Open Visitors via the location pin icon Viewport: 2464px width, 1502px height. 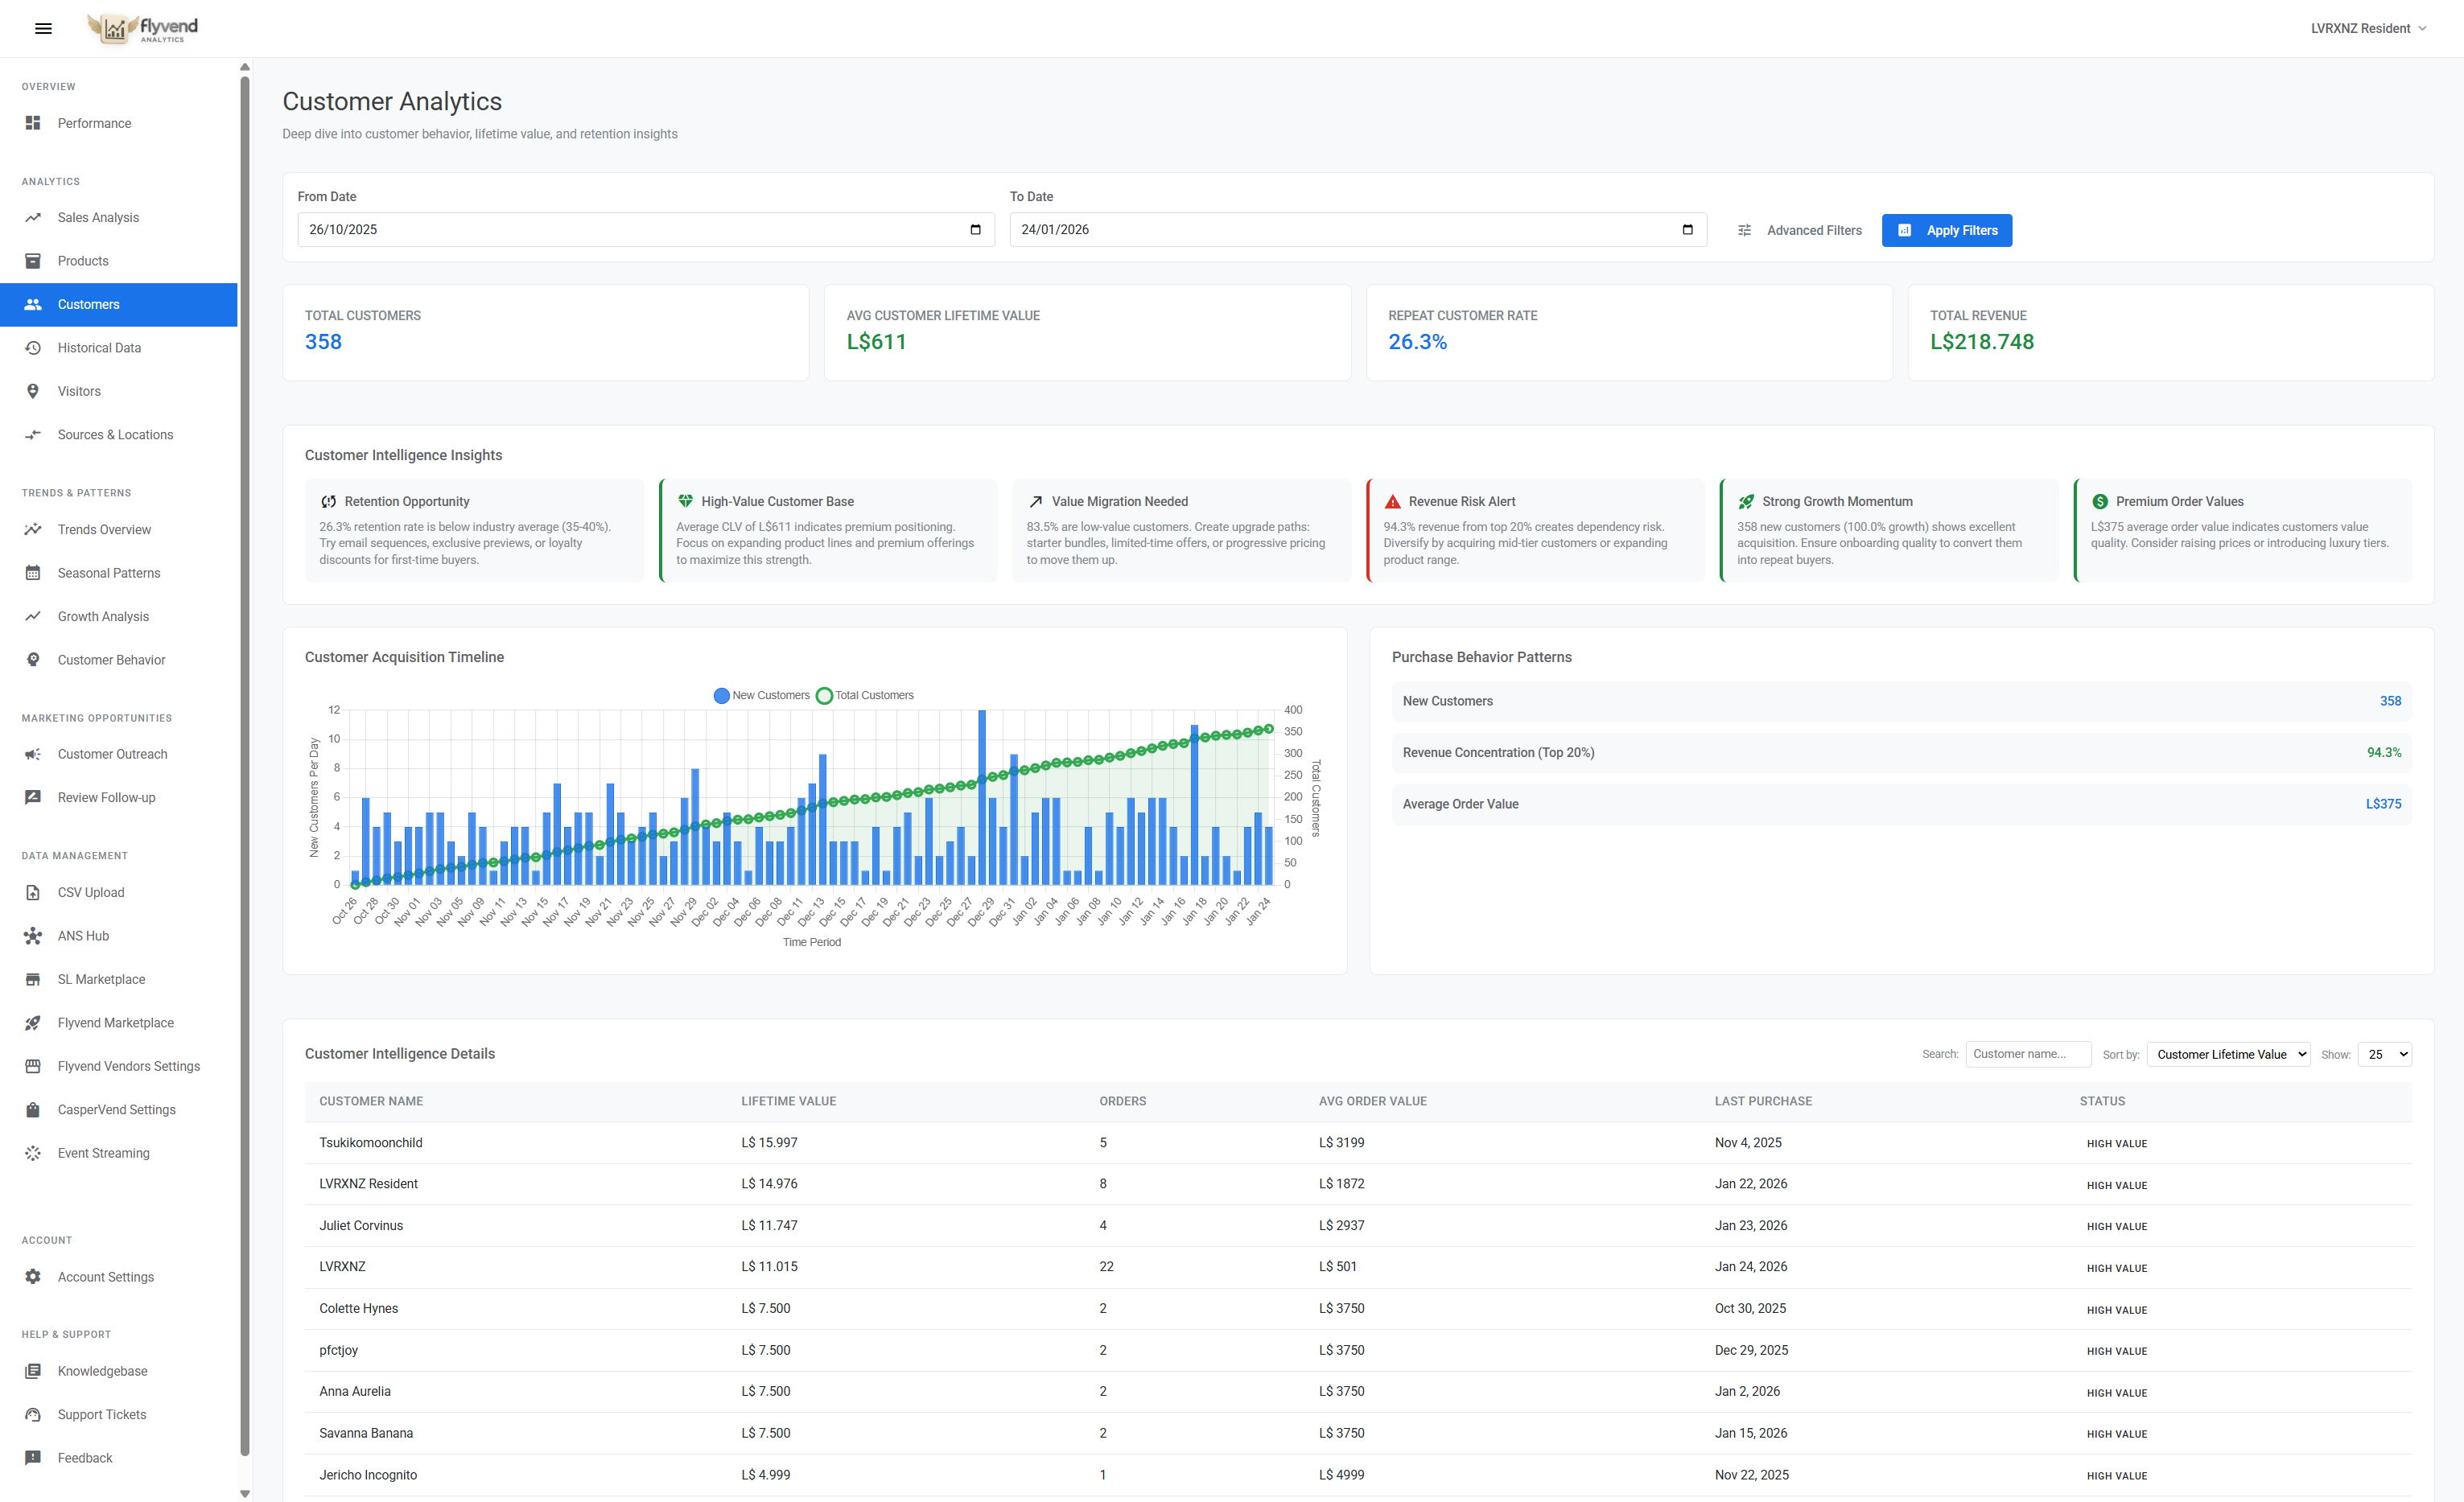(x=33, y=391)
